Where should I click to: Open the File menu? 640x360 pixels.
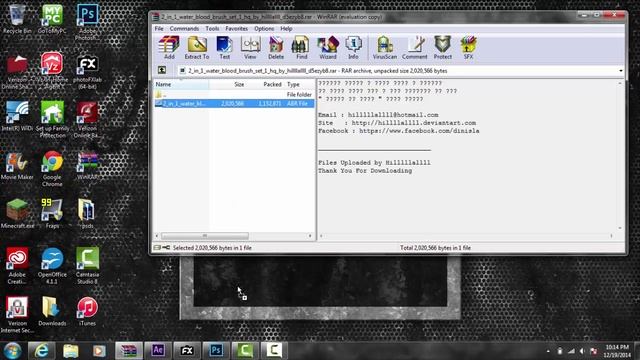coord(159,29)
